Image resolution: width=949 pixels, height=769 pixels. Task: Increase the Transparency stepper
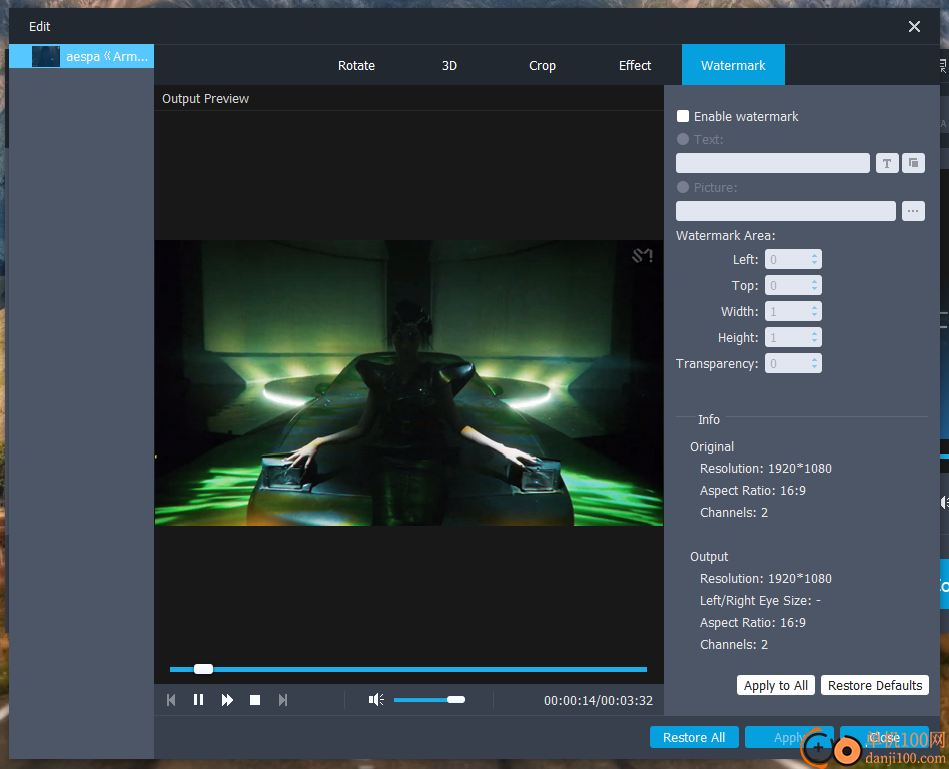(815, 359)
